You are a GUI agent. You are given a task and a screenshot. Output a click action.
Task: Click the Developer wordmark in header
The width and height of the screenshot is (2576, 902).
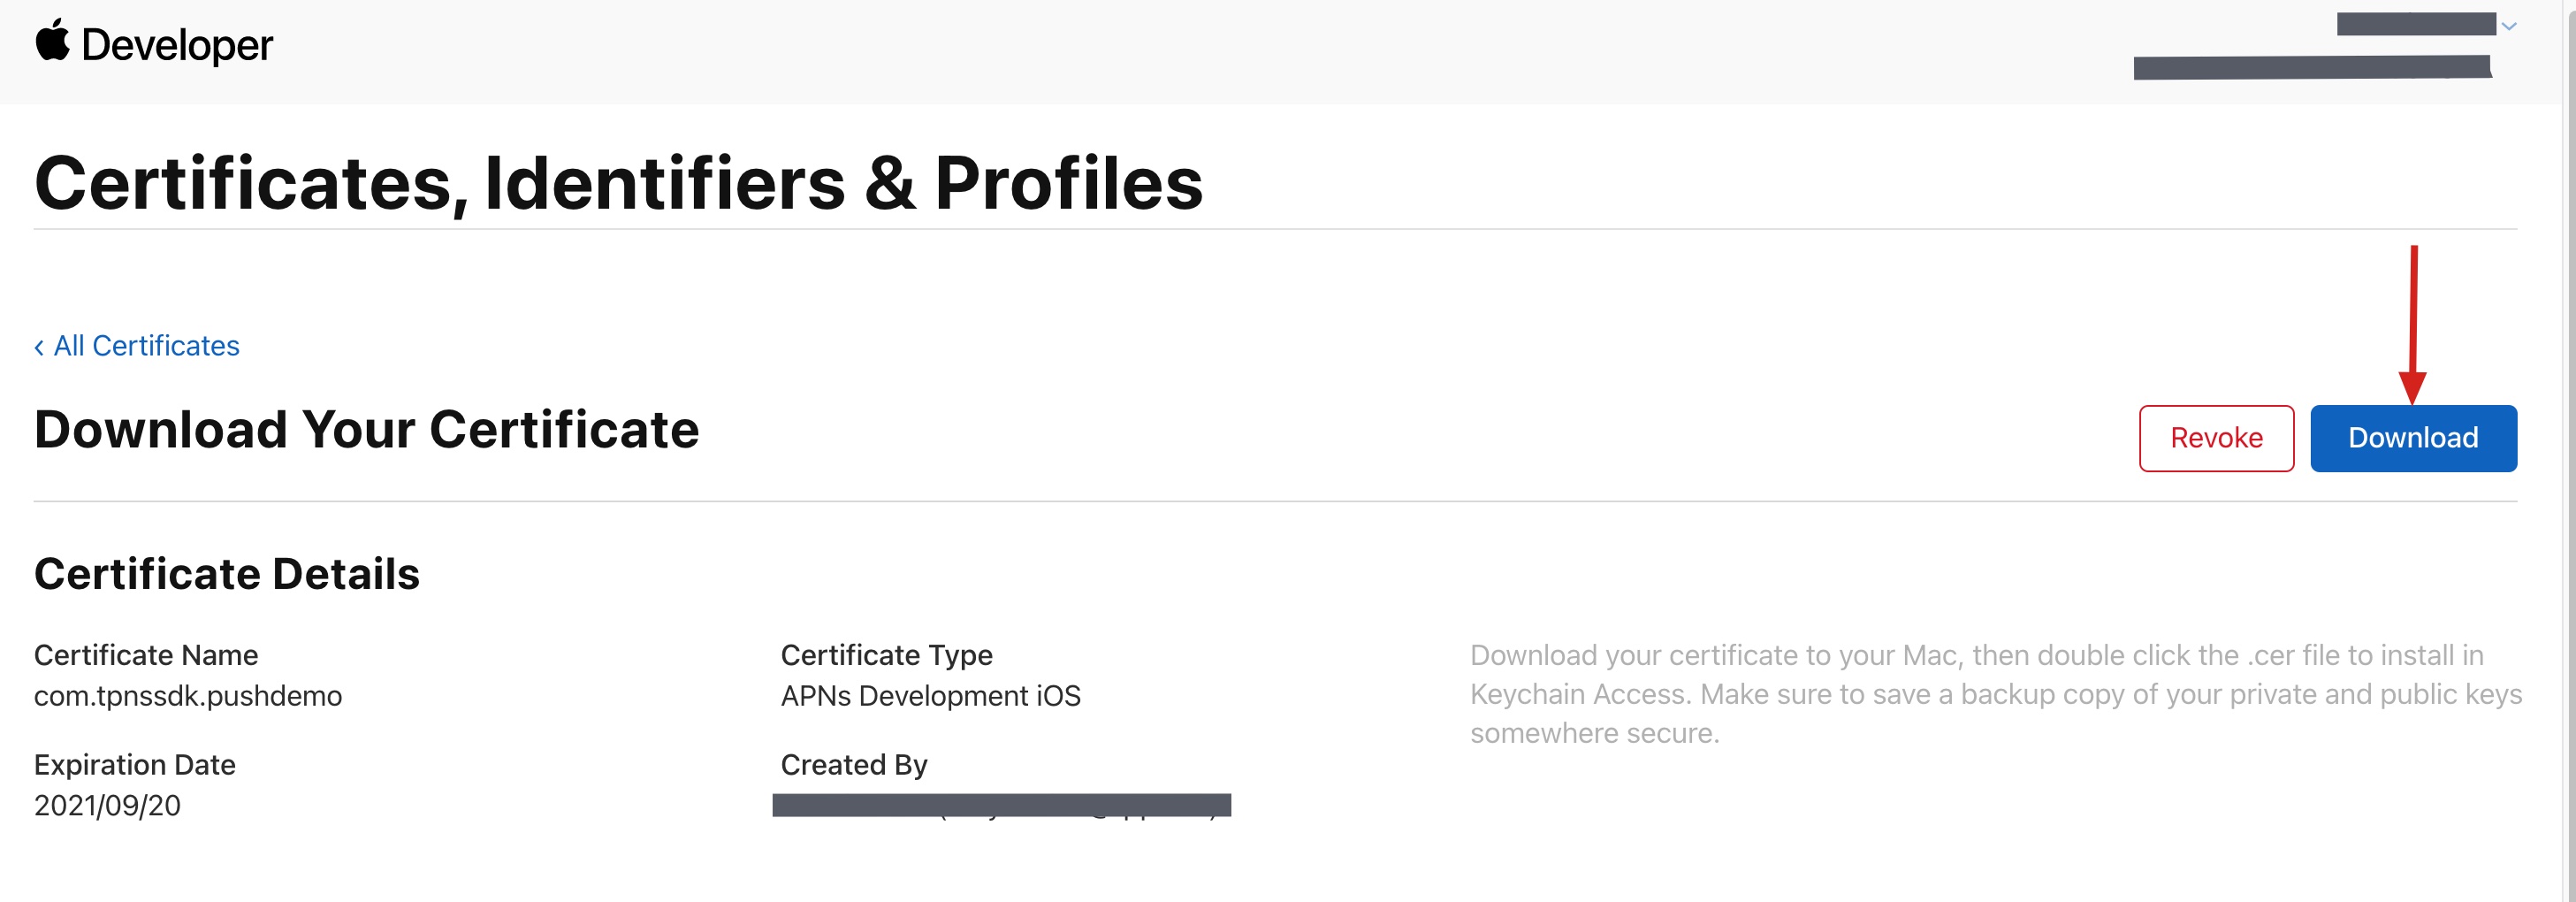click(176, 45)
